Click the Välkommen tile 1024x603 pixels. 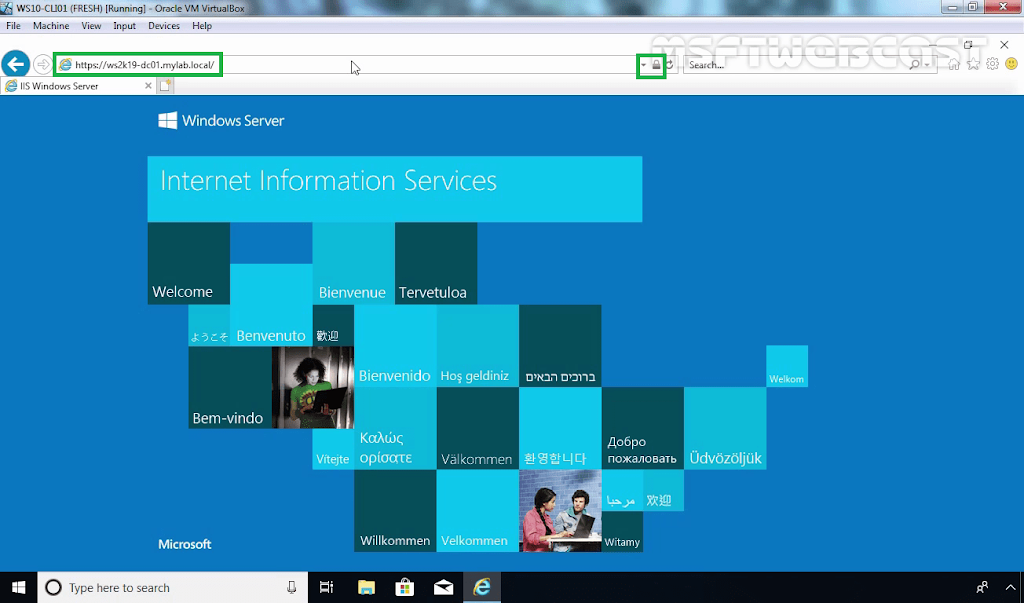(477, 428)
